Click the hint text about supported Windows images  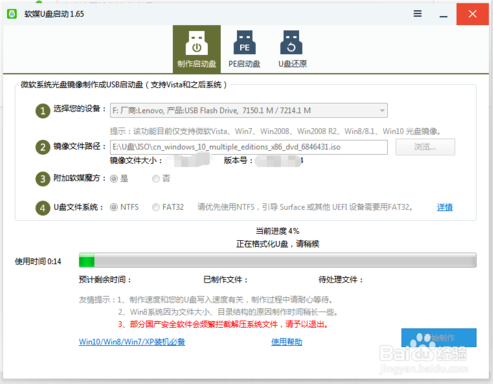pyautogui.click(x=276, y=131)
